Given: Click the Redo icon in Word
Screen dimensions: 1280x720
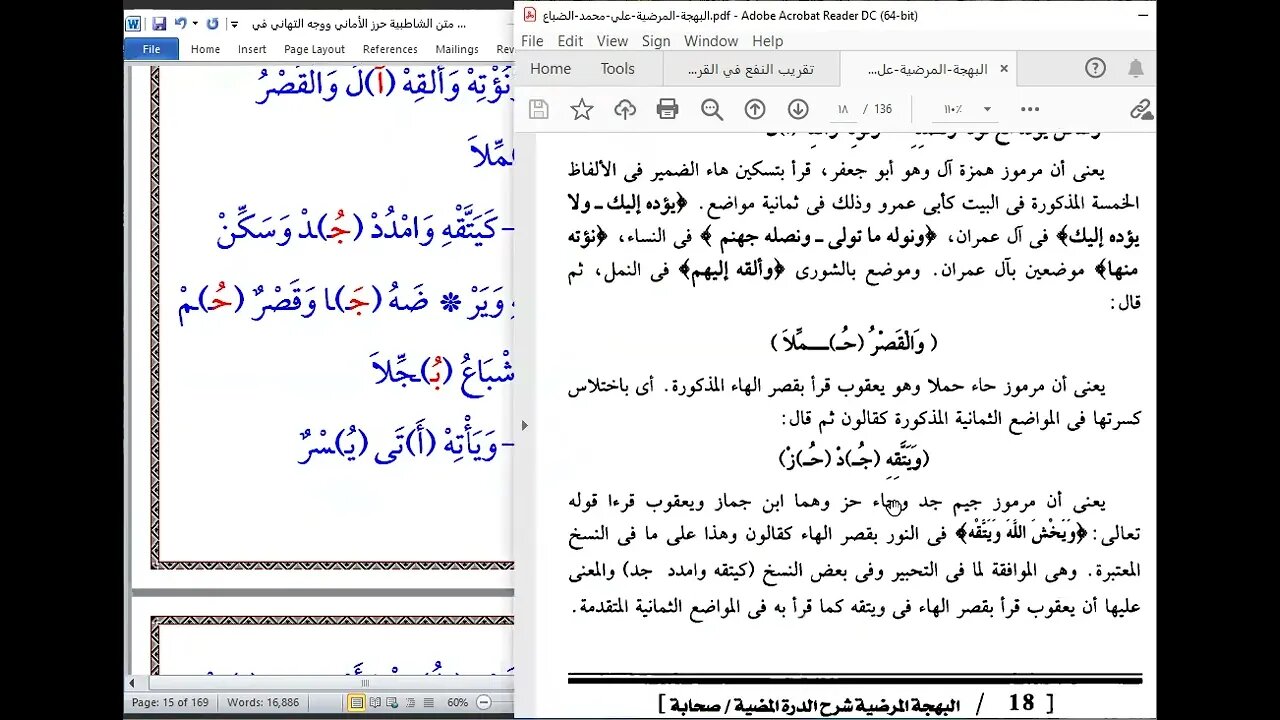Looking at the screenshot, I should [211, 23].
